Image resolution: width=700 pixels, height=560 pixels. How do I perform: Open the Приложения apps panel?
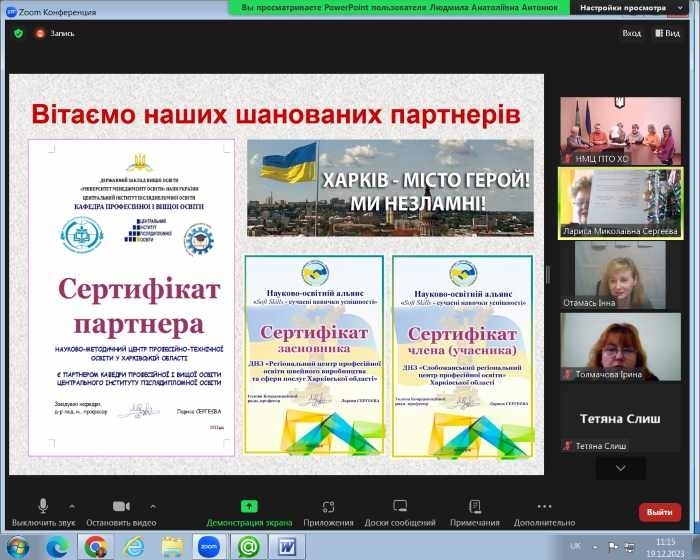[328, 507]
